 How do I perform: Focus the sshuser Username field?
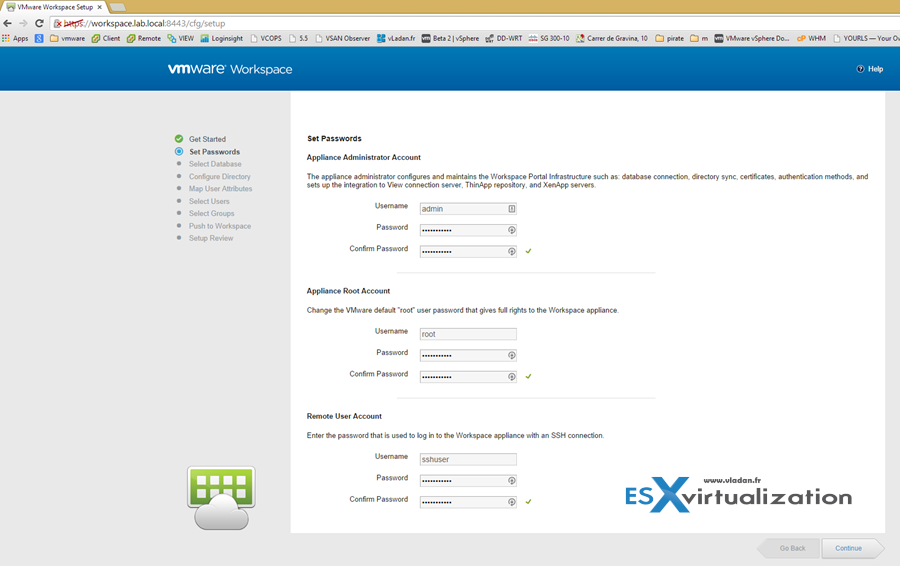tap(468, 459)
